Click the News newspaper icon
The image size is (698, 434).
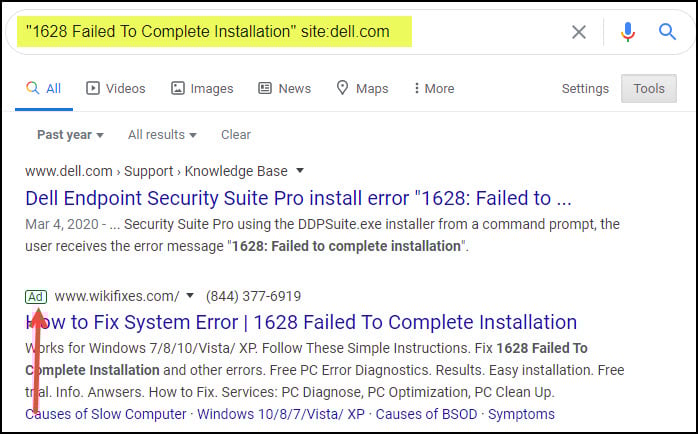[x=265, y=88]
